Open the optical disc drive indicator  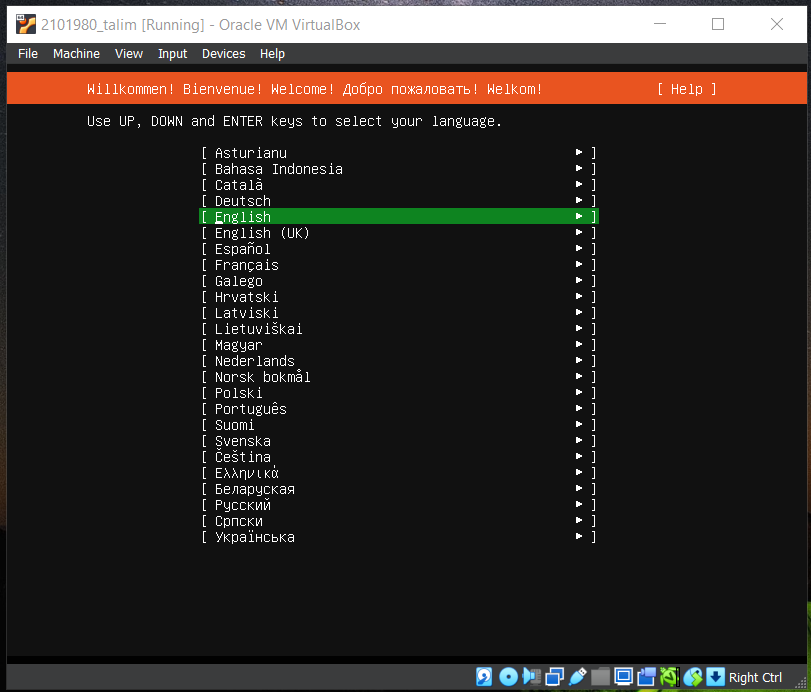tap(508, 676)
